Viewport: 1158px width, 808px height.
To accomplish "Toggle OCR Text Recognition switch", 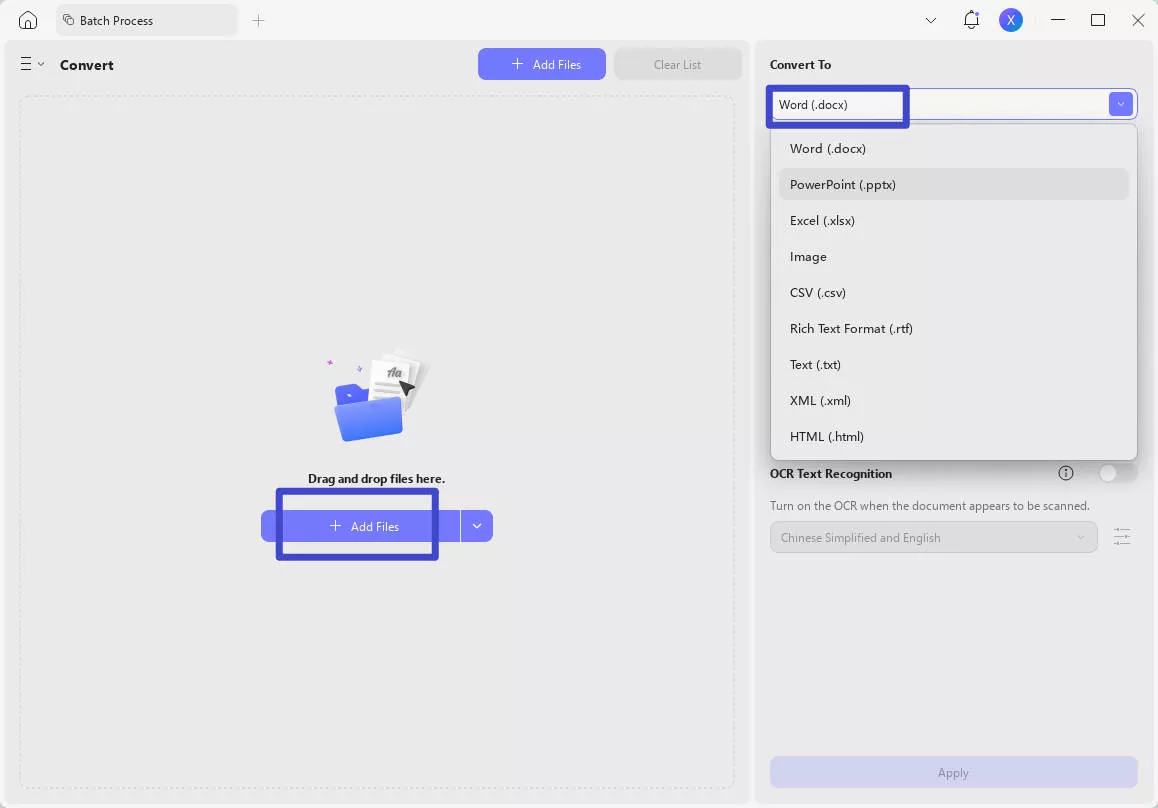I will coord(1117,473).
